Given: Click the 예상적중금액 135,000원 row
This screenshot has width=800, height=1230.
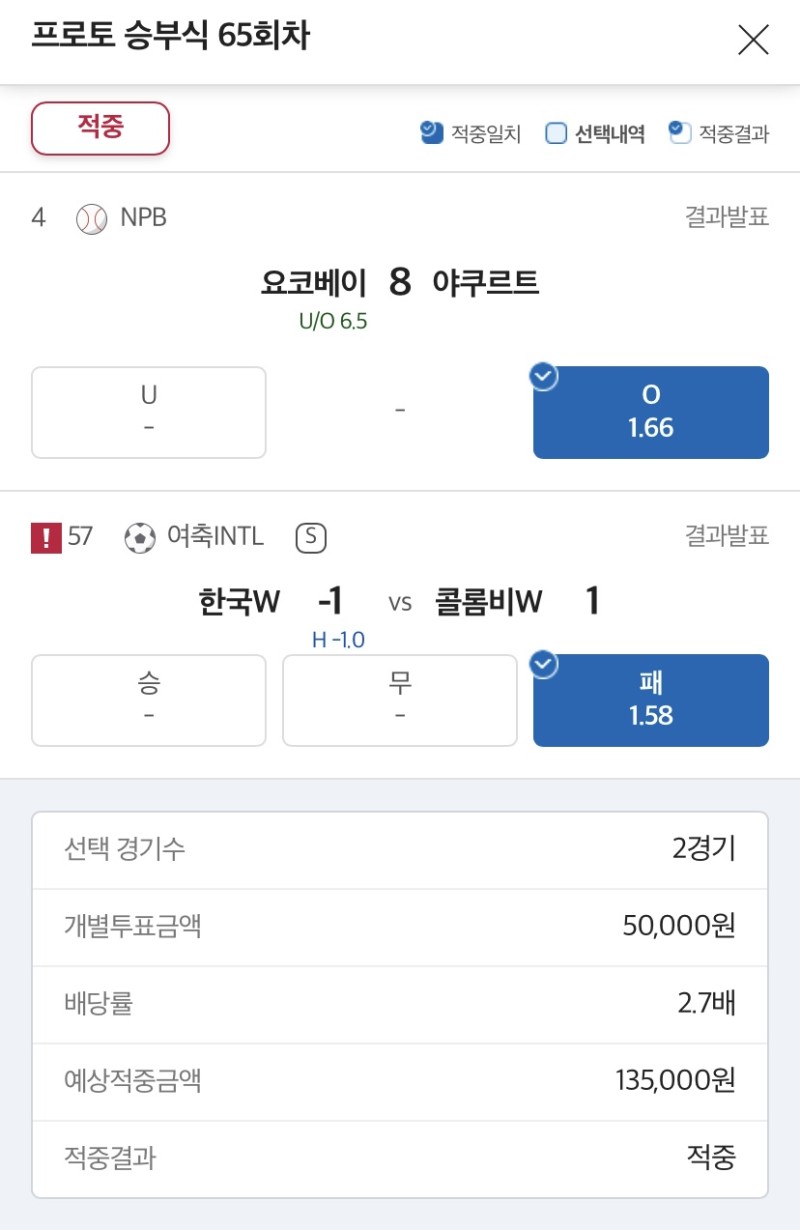Looking at the screenshot, I should click(x=400, y=1081).
